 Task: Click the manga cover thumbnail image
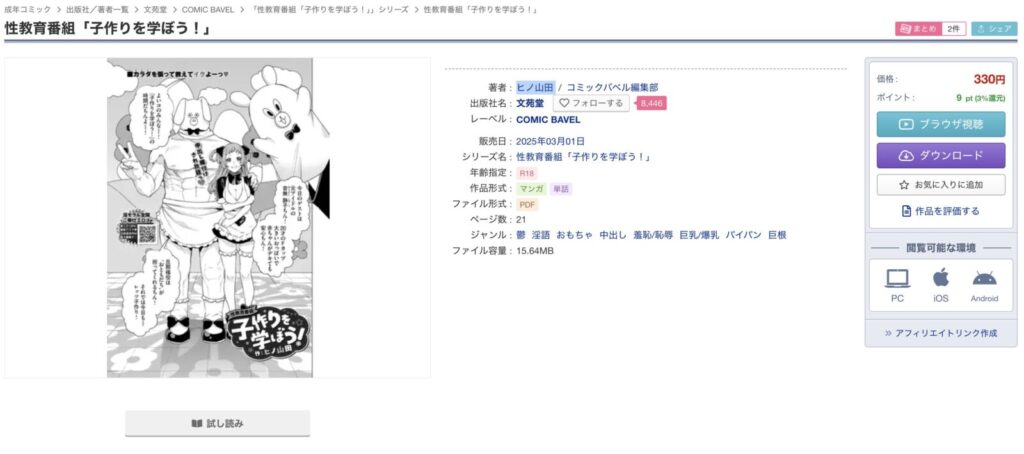tap(210, 218)
